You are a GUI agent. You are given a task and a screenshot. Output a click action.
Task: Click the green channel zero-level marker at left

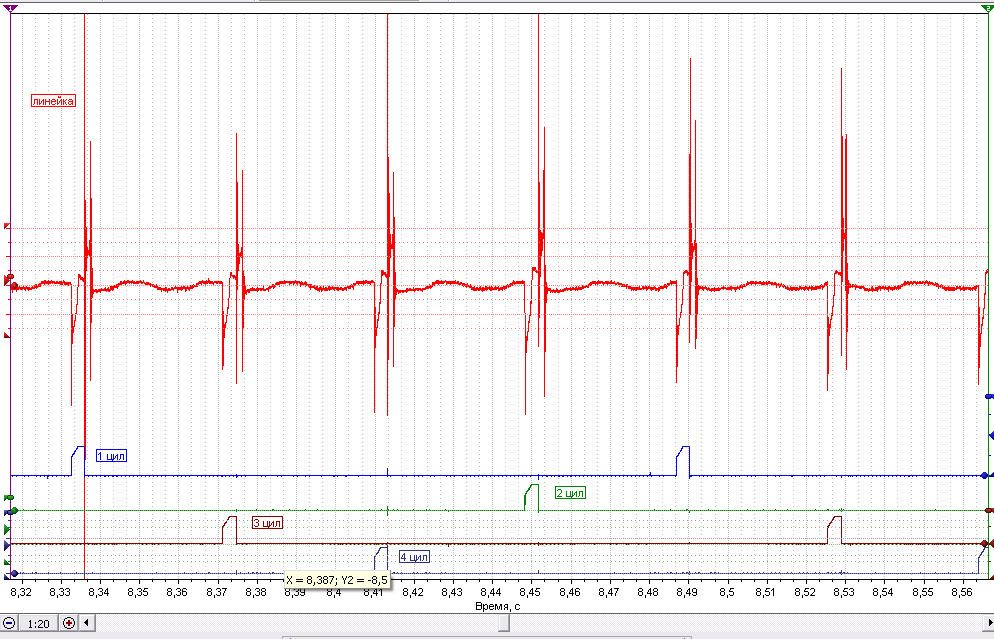14,510
